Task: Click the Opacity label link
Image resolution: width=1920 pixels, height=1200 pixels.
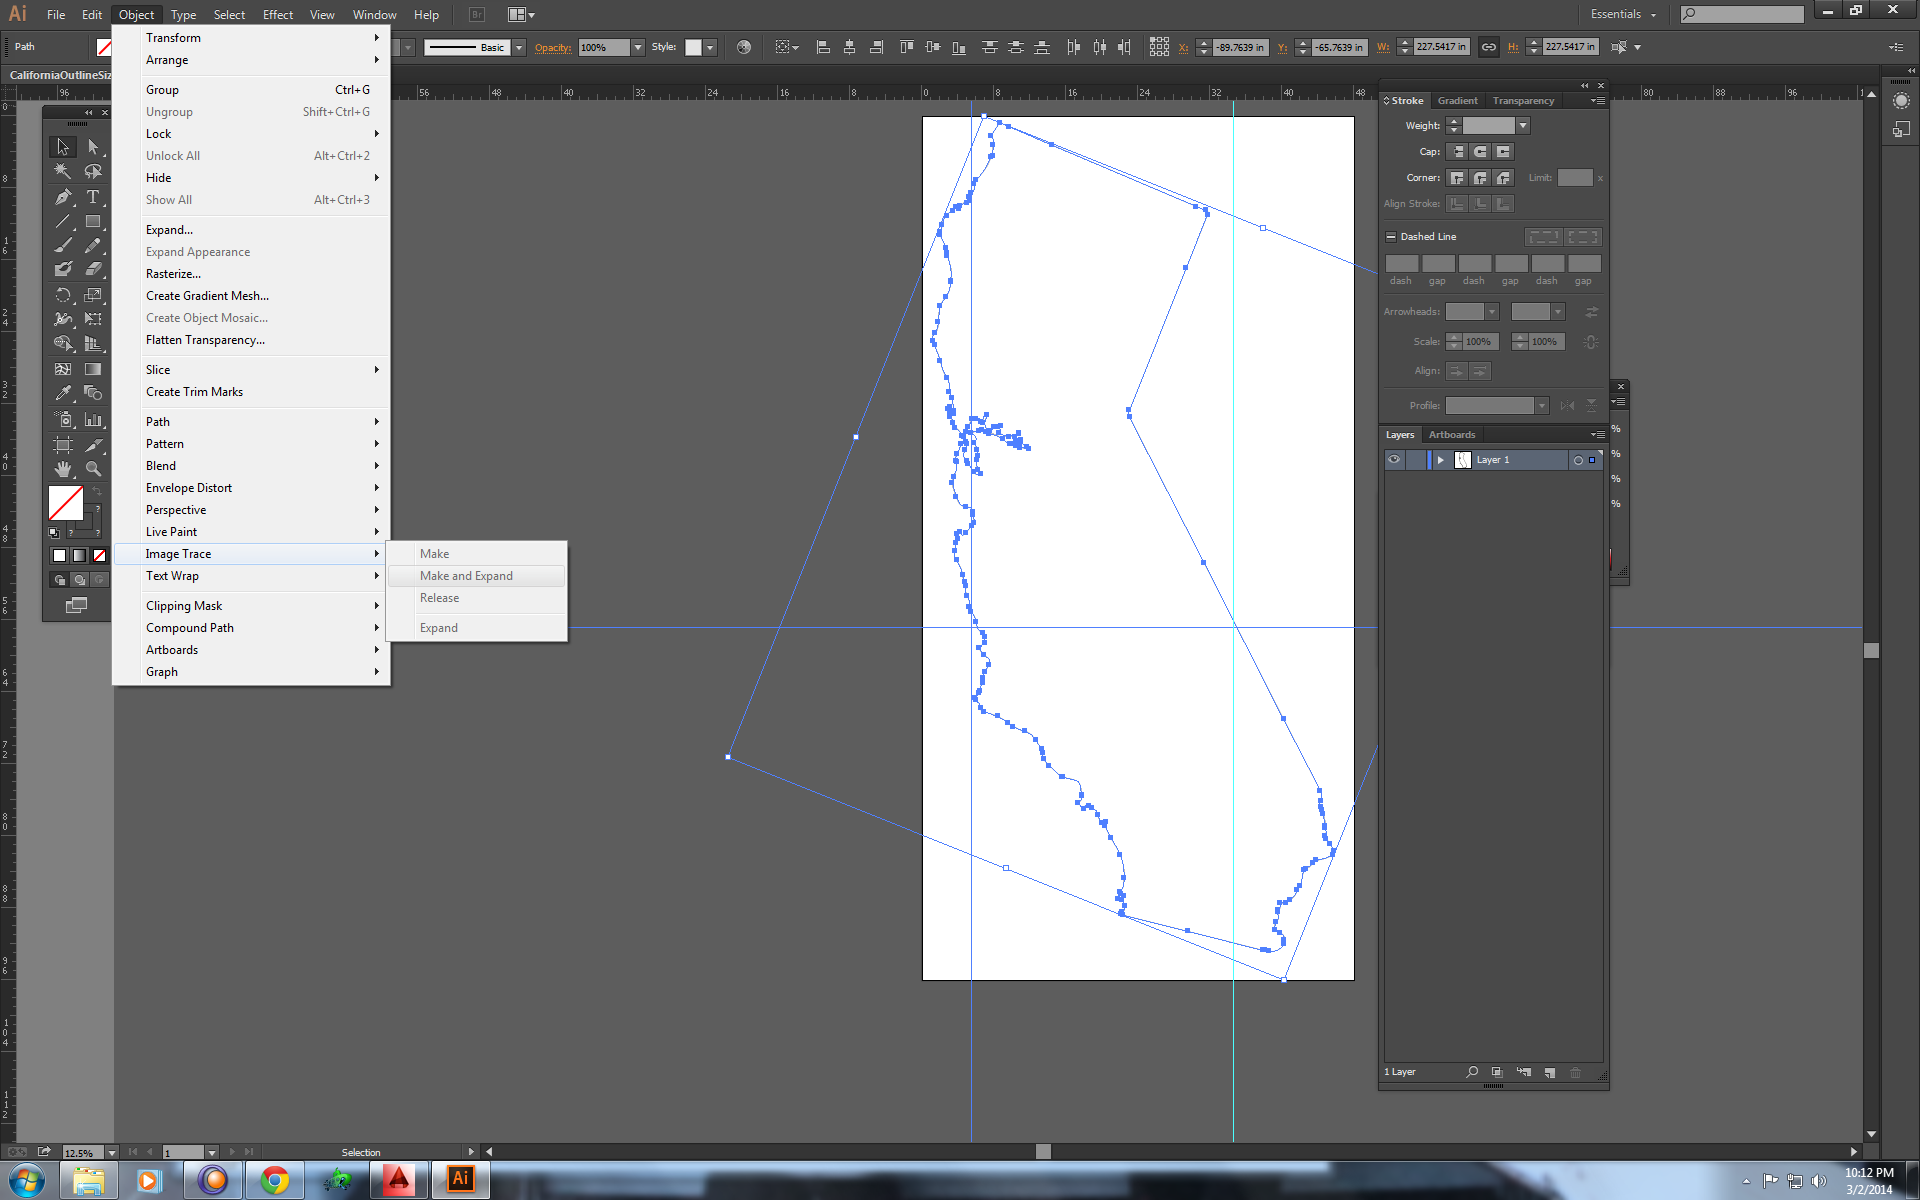Action: [x=553, y=47]
